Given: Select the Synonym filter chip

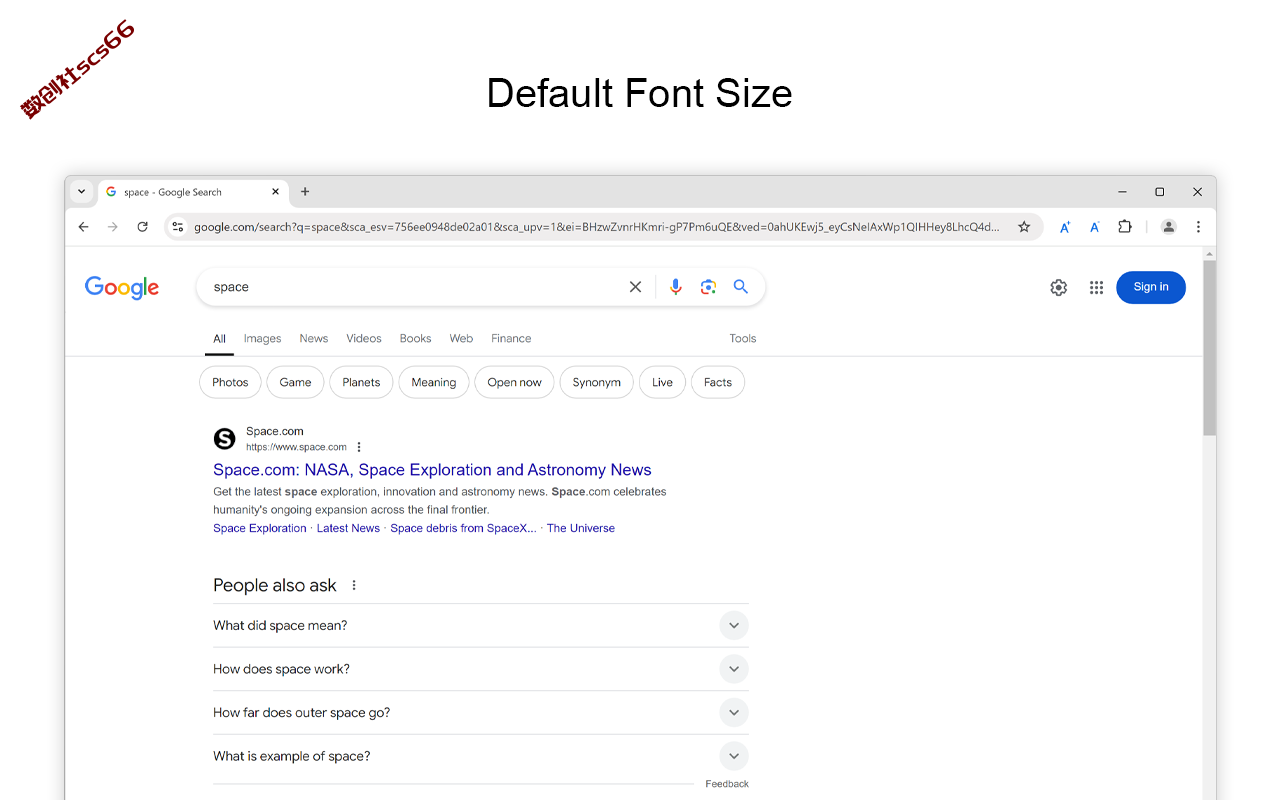Looking at the screenshot, I should [x=597, y=382].
